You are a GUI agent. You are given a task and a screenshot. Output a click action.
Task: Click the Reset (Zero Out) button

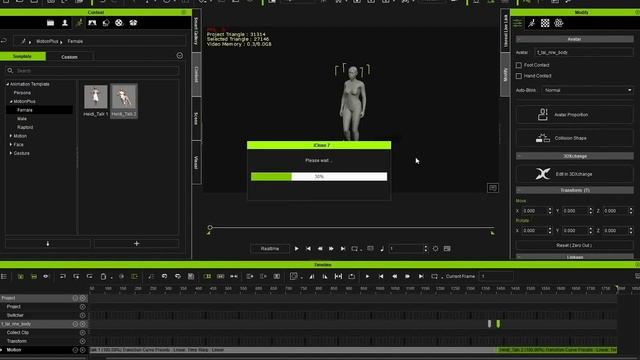click(x=574, y=245)
